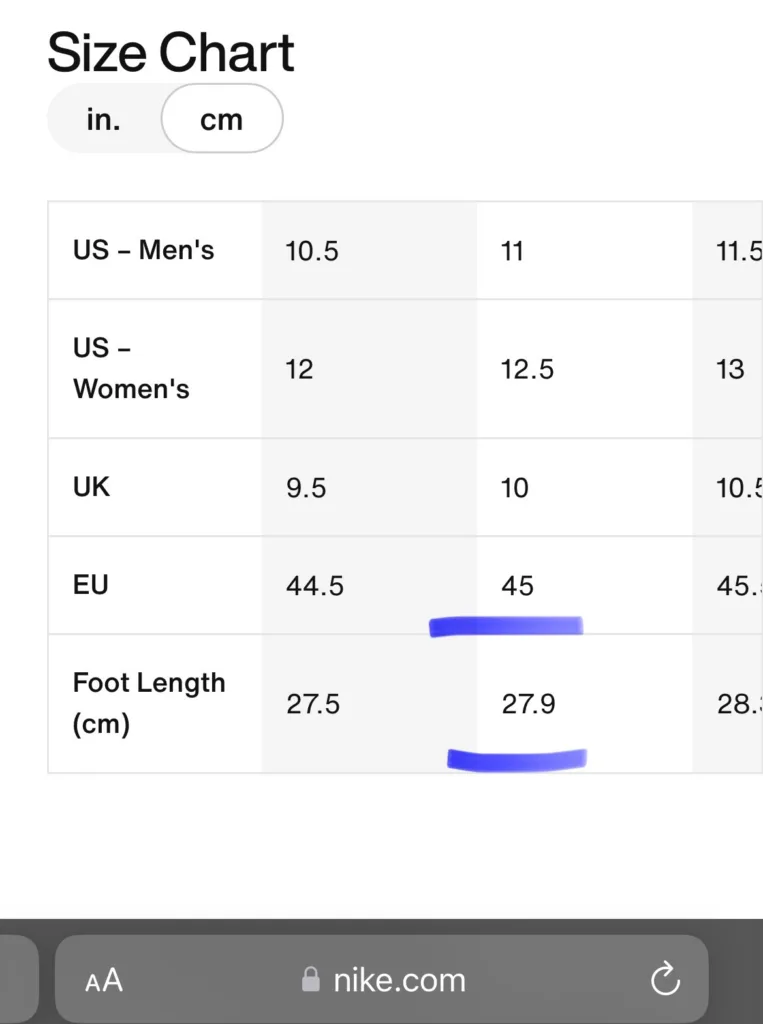
Task: Tap the reload page icon
Action: pyautogui.click(x=665, y=980)
